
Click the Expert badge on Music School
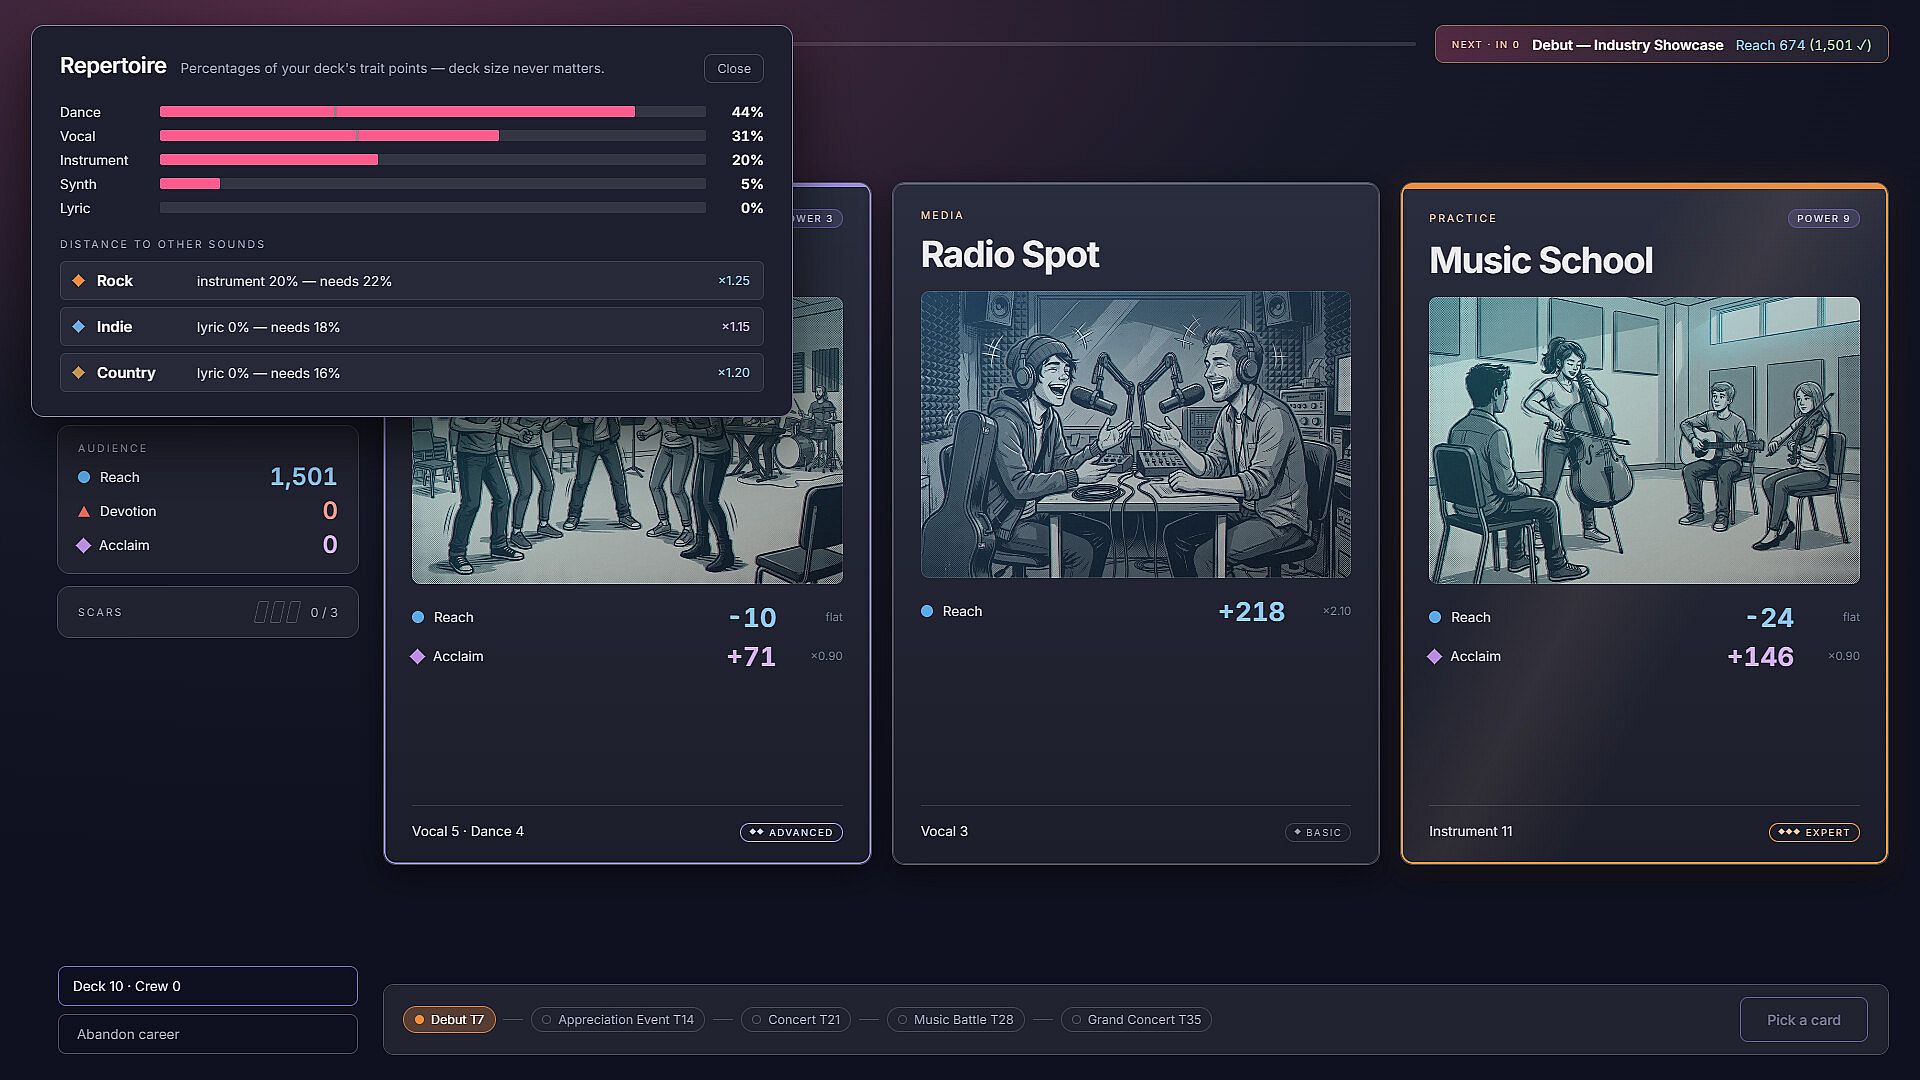click(x=1814, y=832)
